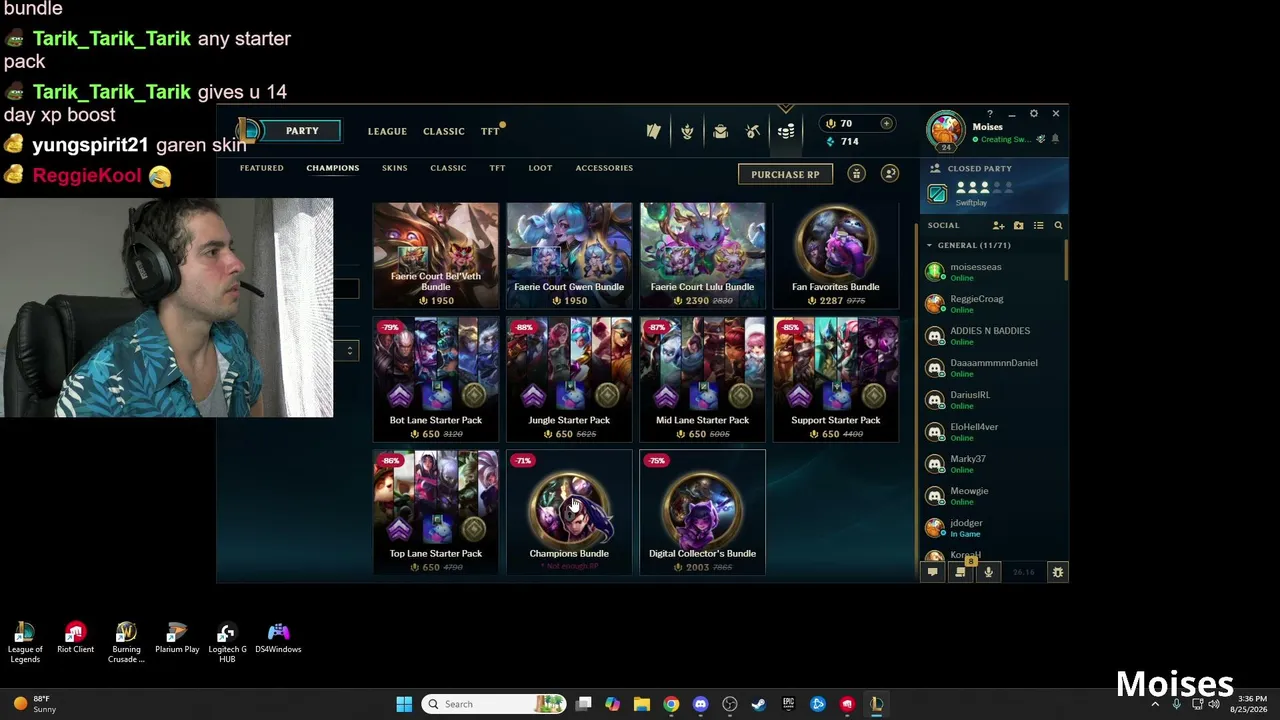
Task: Switch to the store's CLASSIC sub-tab
Action: point(448,168)
